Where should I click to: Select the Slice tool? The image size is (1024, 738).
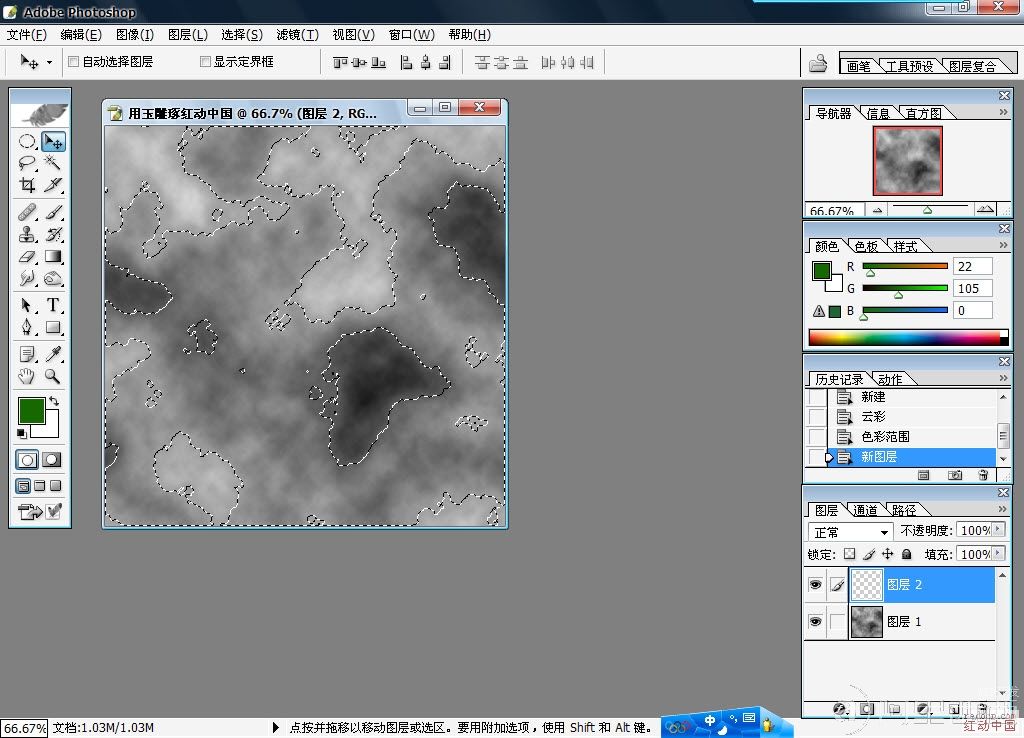[x=53, y=185]
